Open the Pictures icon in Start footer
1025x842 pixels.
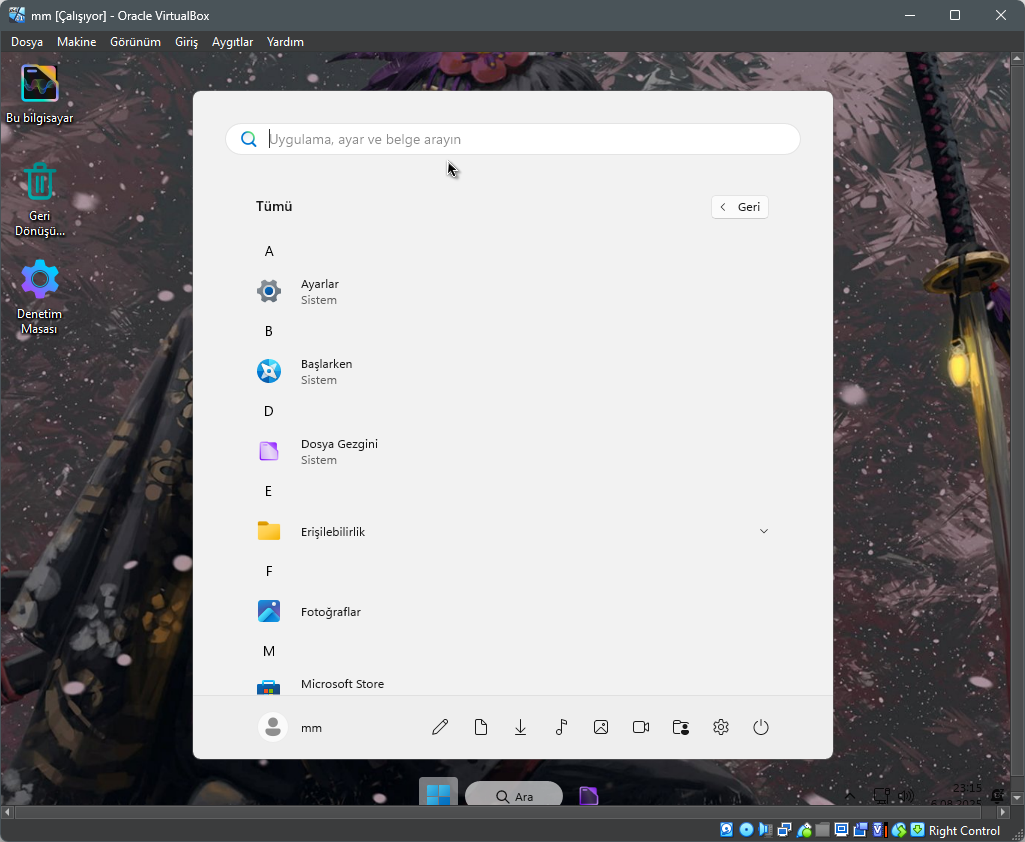(601, 727)
